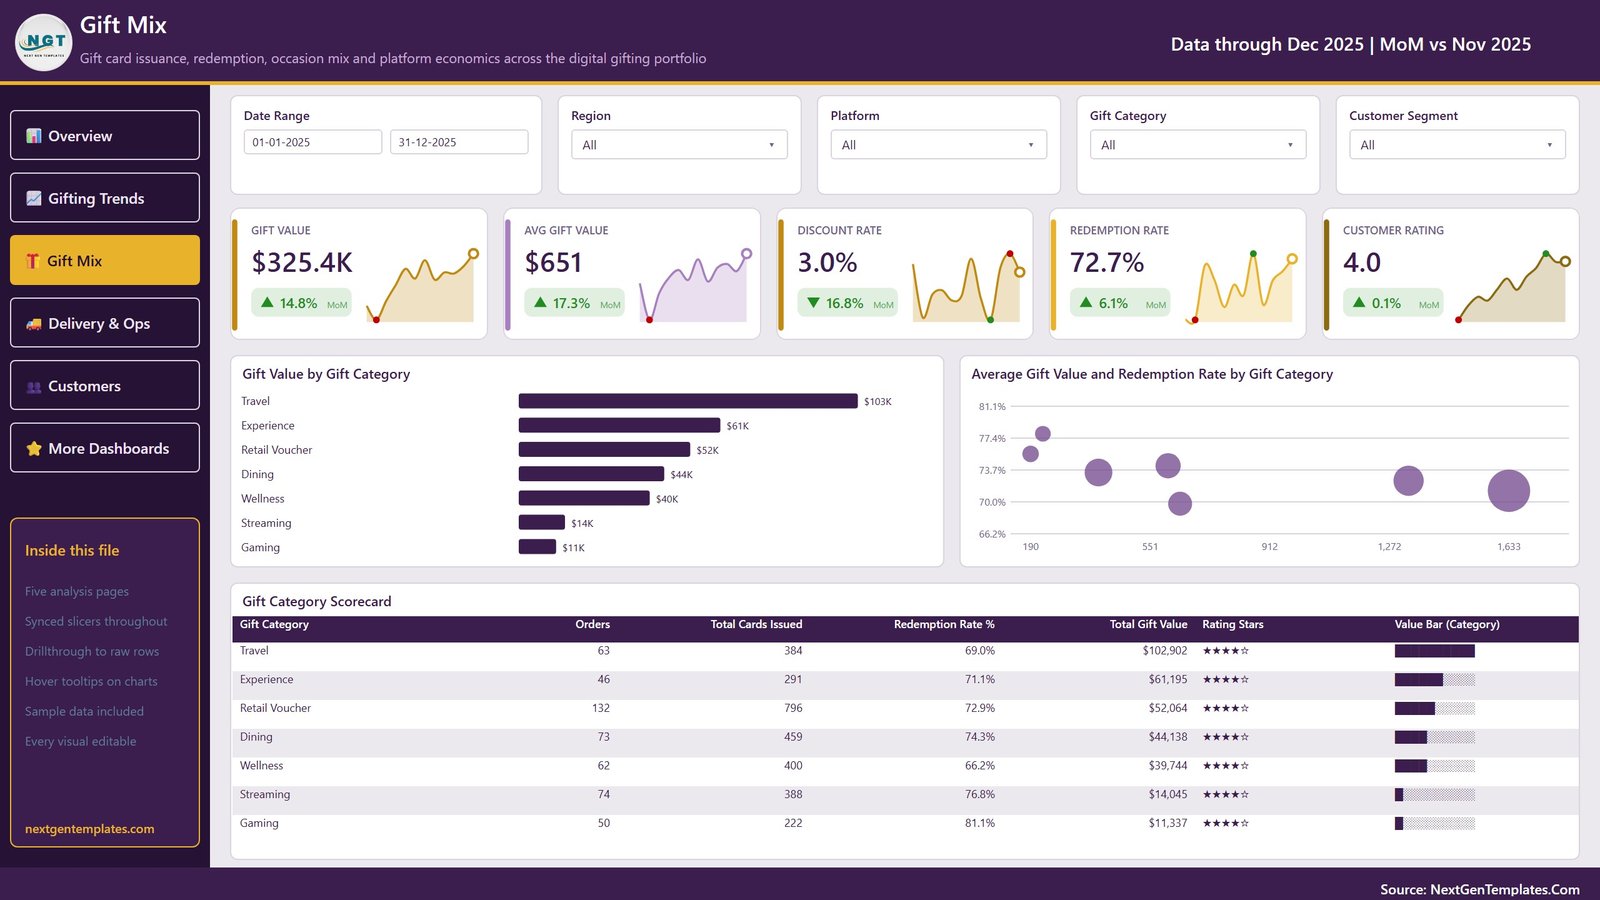Click the Wellness bar showing $40K
1600x900 pixels.
click(x=584, y=498)
